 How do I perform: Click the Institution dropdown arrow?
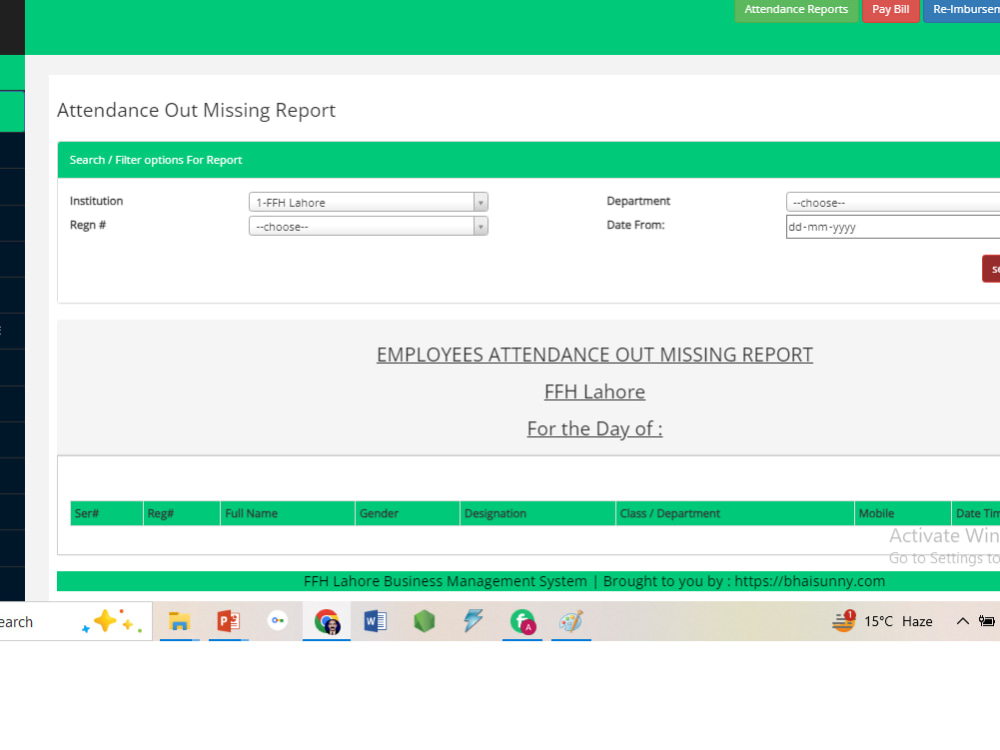click(x=481, y=202)
